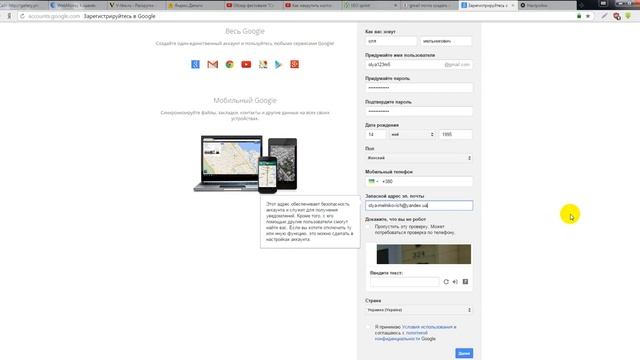This screenshot has height=360, width=640.
Task: Click the birth year field
Action: pyautogui.click(x=456, y=134)
